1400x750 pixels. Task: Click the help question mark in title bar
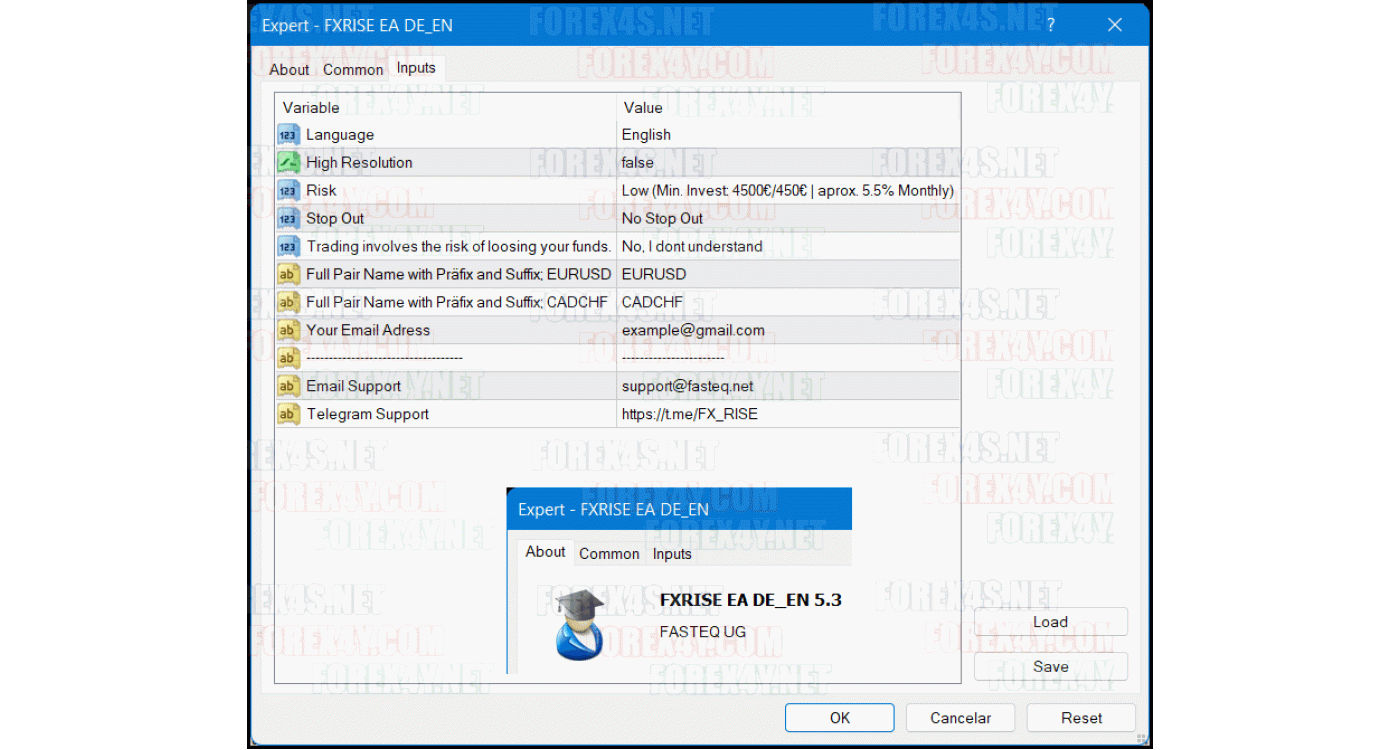pyautogui.click(x=1051, y=25)
